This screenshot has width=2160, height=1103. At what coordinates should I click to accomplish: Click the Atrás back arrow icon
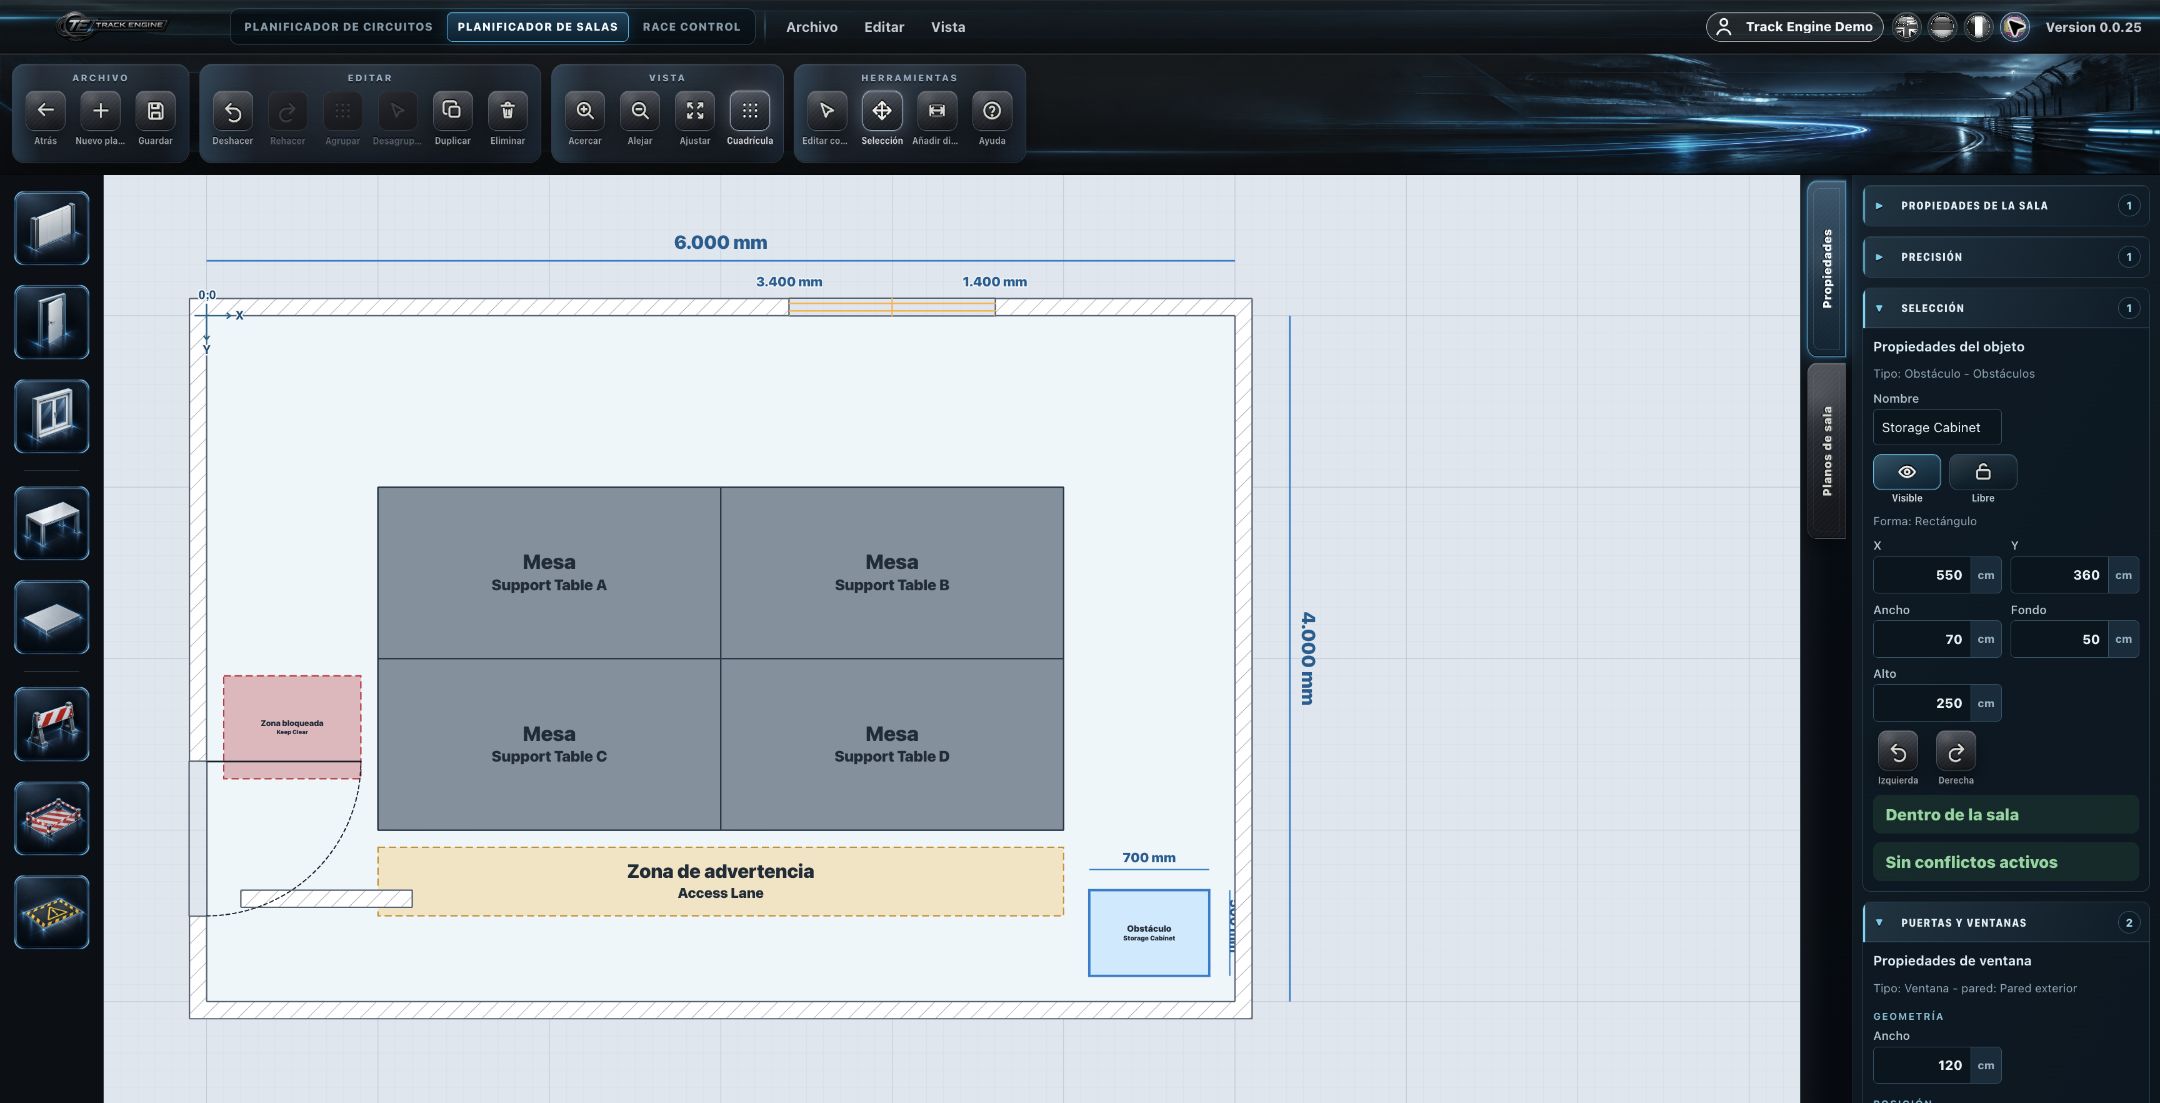46,111
